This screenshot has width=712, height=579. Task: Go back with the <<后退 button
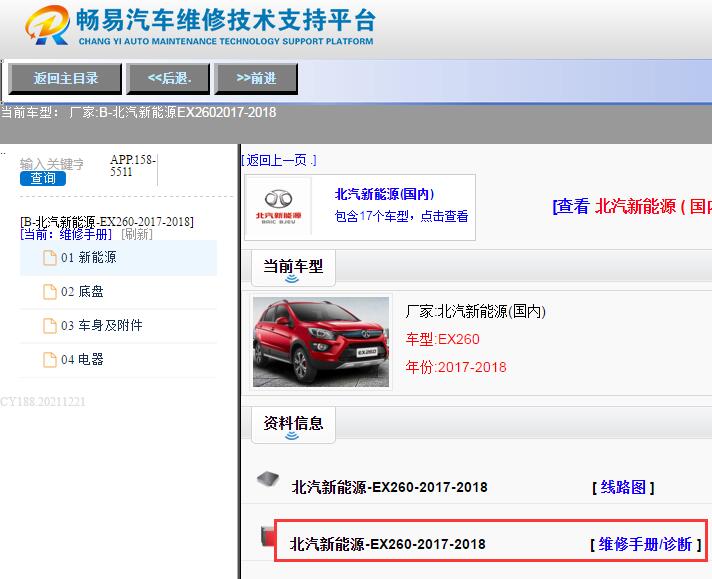(x=169, y=78)
